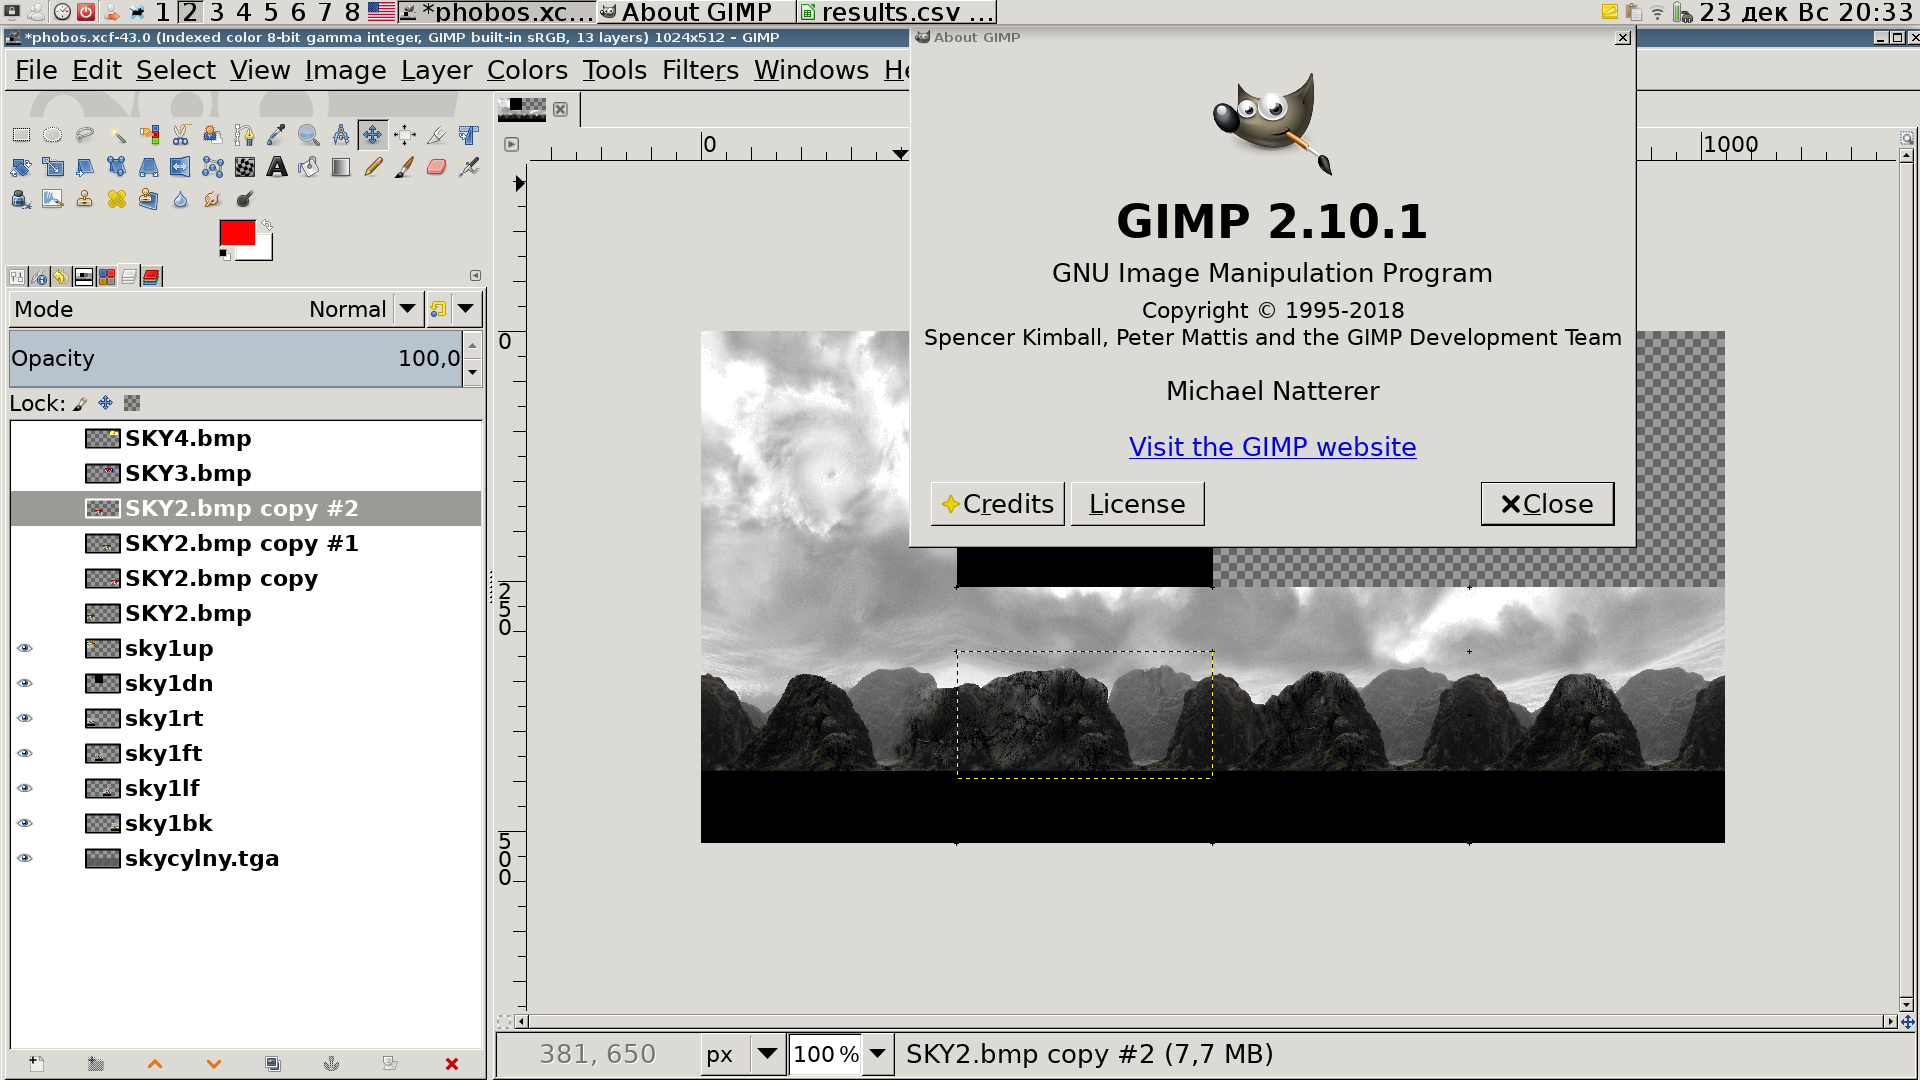1920x1080 pixels.
Task: Hide the sky1ft layer
Action: click(25, 753)
